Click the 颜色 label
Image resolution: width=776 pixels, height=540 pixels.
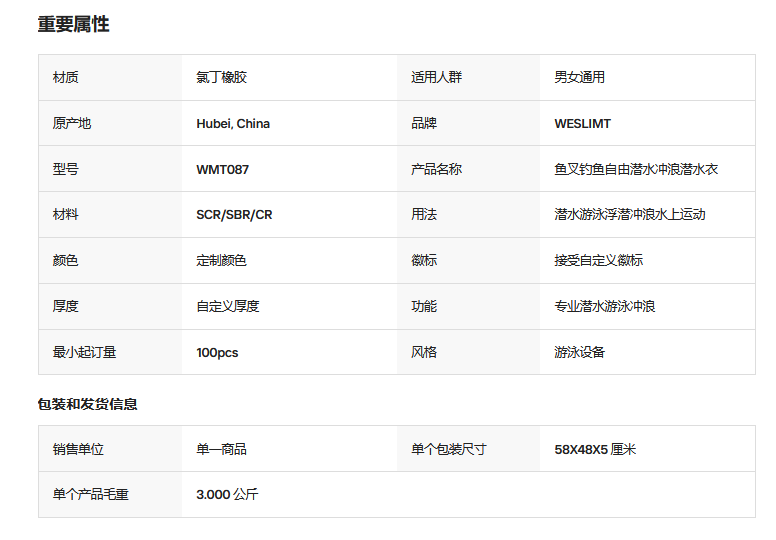(65, 261)
